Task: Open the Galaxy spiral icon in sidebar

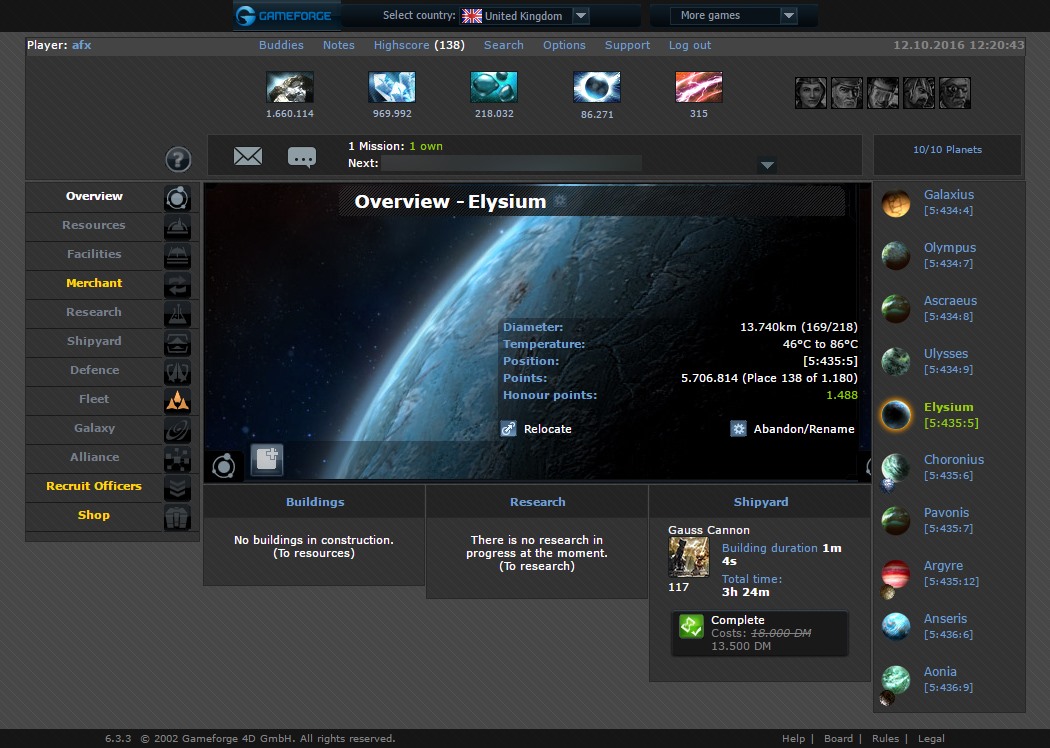Action: (x=177, y=429)
